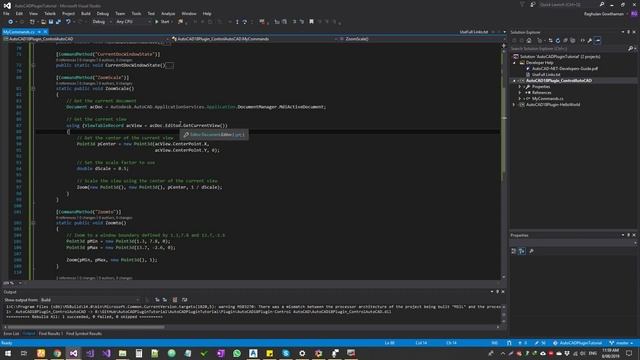This screenshot has width=640, height=360.
Task: Click the Save All toolbar icon
Action: (x=58, y=22)
